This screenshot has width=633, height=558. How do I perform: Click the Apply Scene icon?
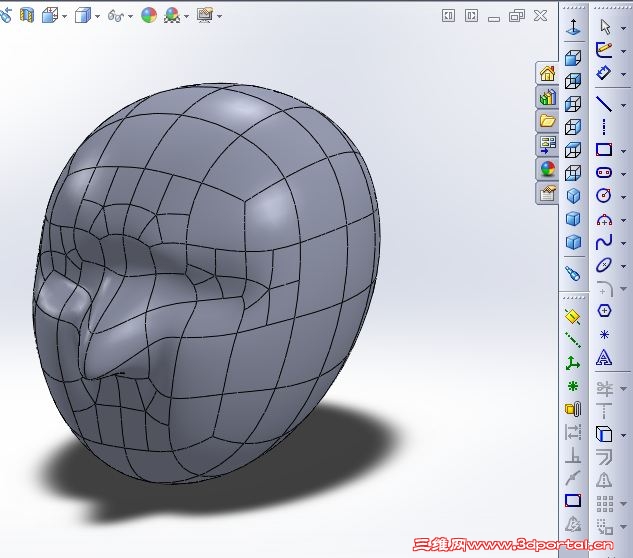click(x=172, y=16)
